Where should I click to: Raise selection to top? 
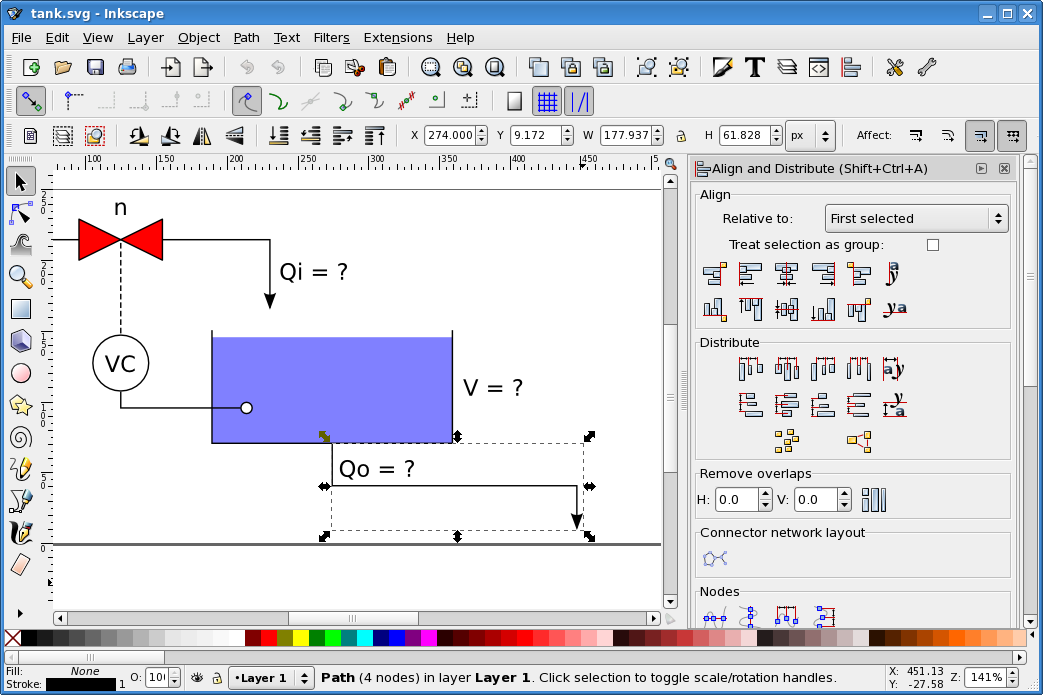coord(374,136)
